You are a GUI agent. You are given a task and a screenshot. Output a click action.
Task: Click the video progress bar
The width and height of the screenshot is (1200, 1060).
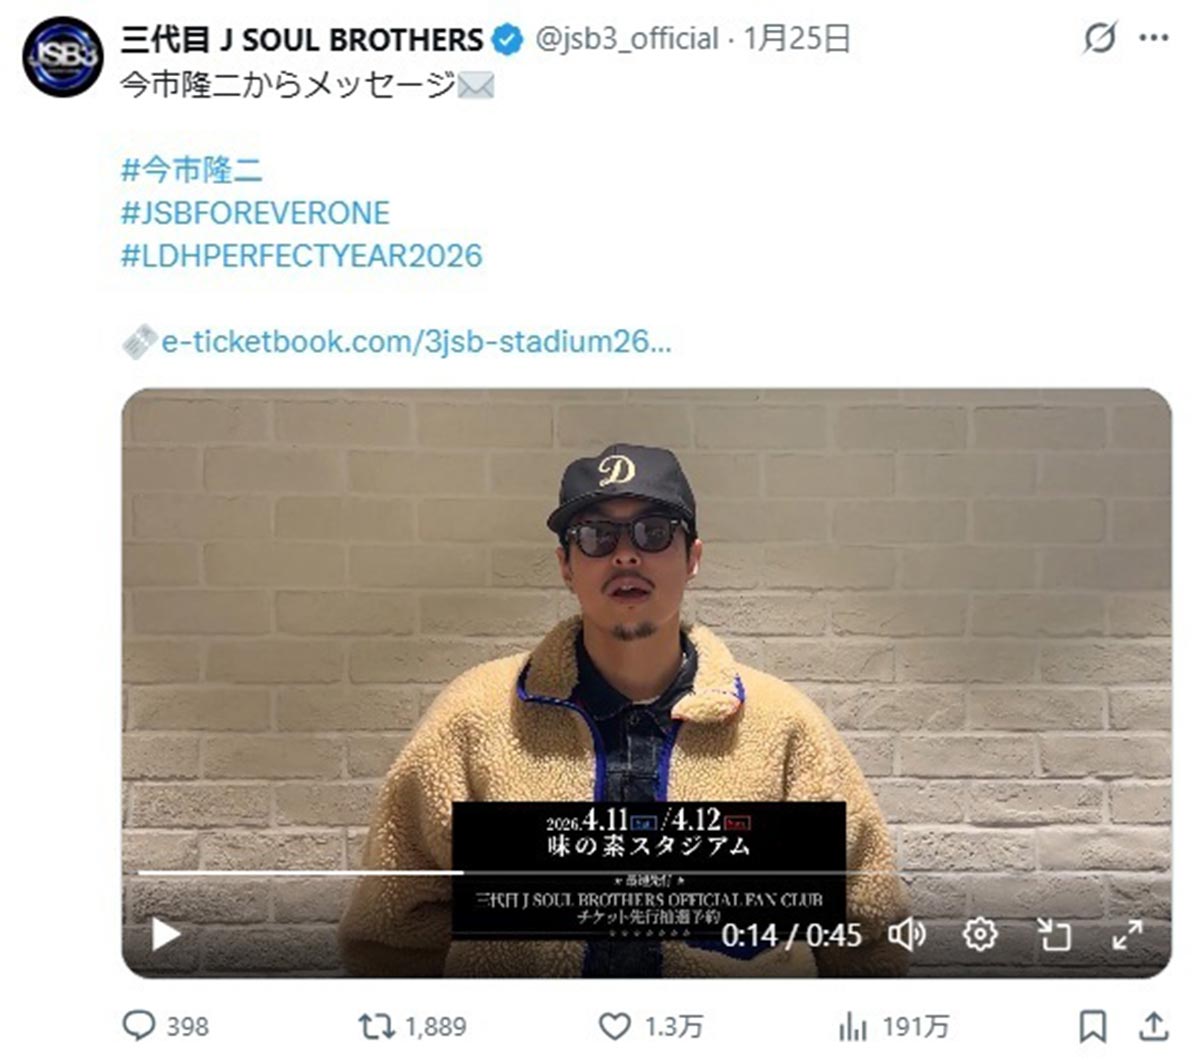pos(645,873)
